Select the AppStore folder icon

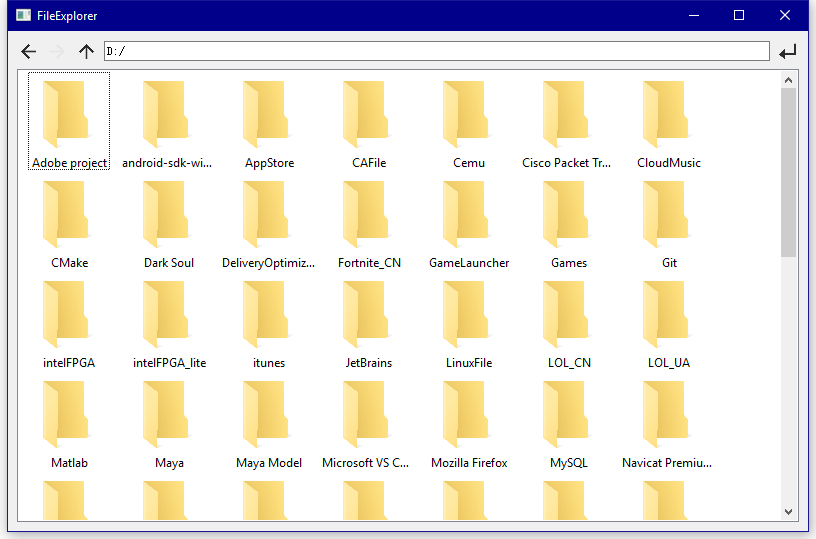coord(265,114)
